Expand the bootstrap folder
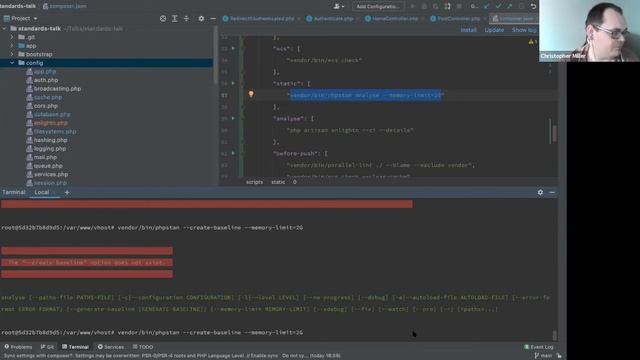This screenshot has width=640, height=360. (x=12, y=54)
